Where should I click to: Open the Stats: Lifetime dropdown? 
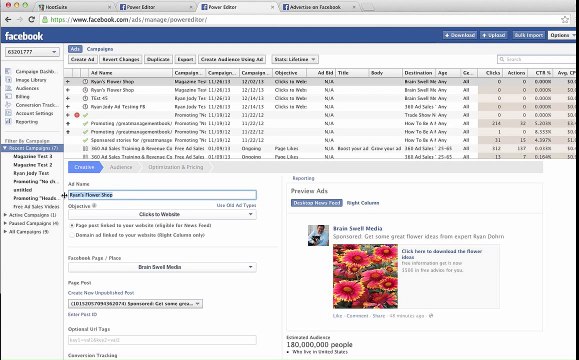click(x=295, y=59)
